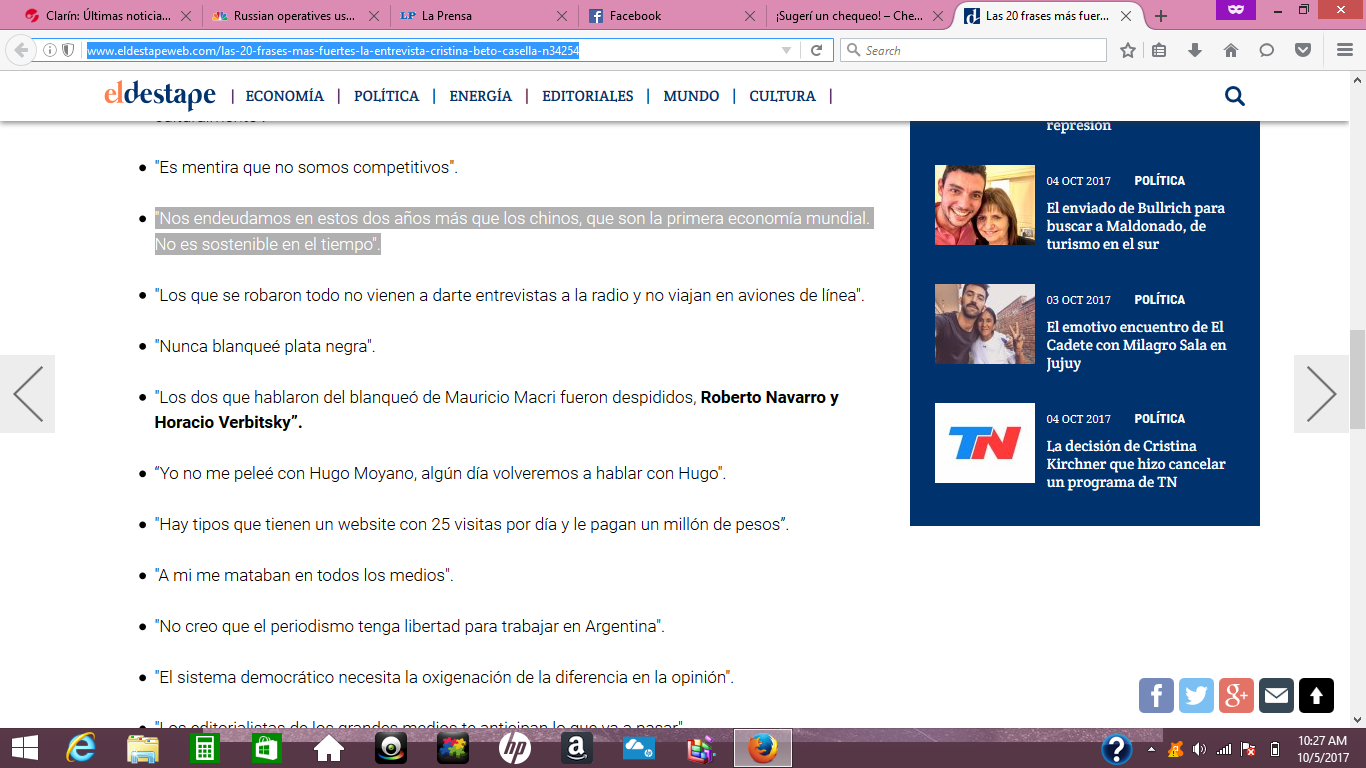Click the quote about Hugo Moyano
This screenshot has height=768, width=1366.
(x=440, y=473)
